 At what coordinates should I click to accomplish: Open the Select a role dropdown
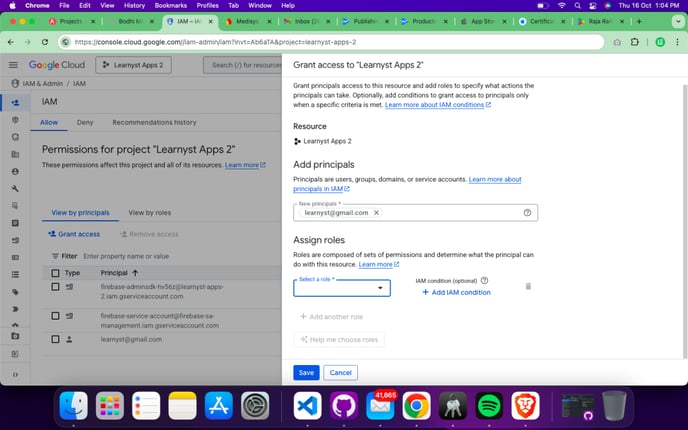point(341,288)
